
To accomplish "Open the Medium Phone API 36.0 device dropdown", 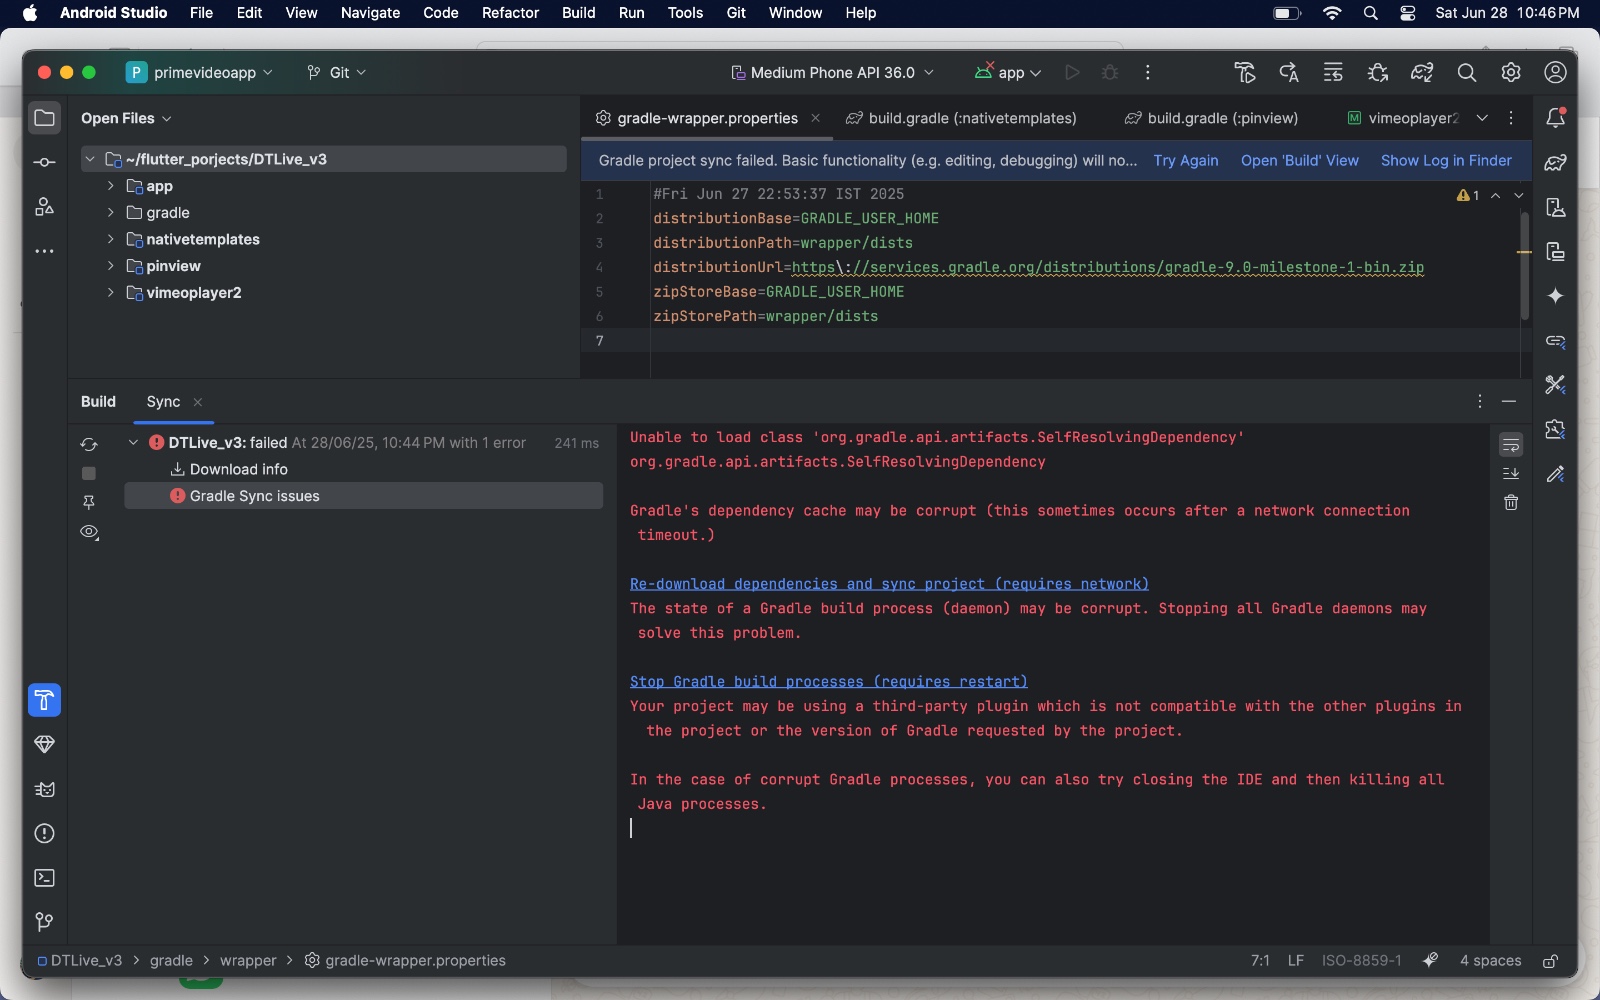I will click(833, 72).
